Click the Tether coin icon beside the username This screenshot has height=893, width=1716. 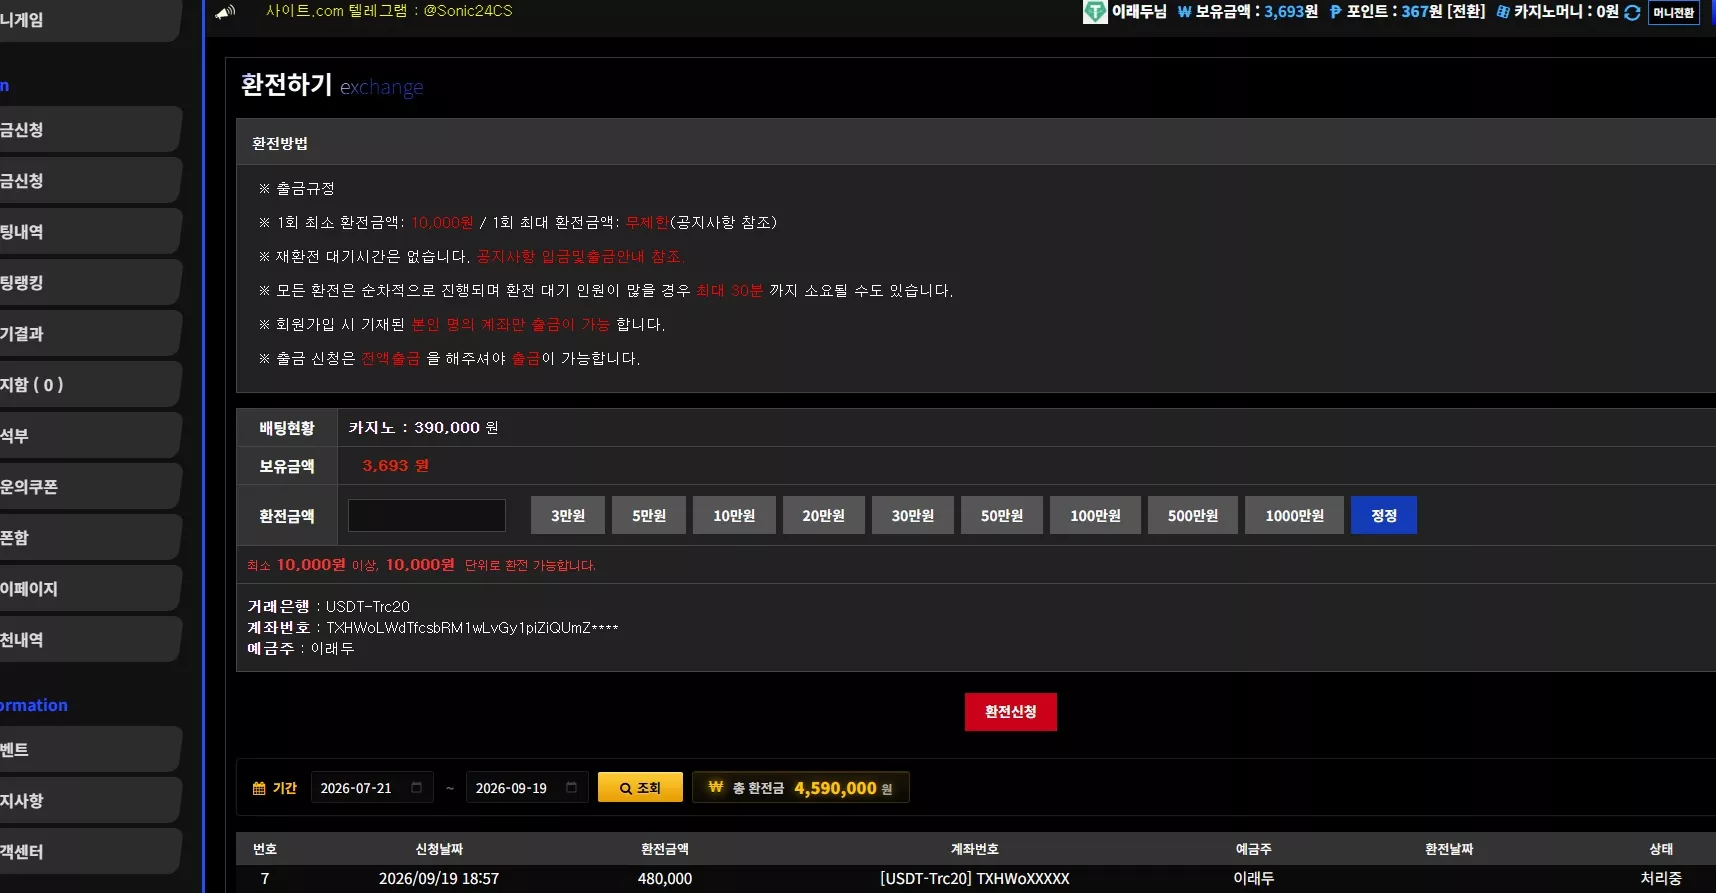[1095, 12]
